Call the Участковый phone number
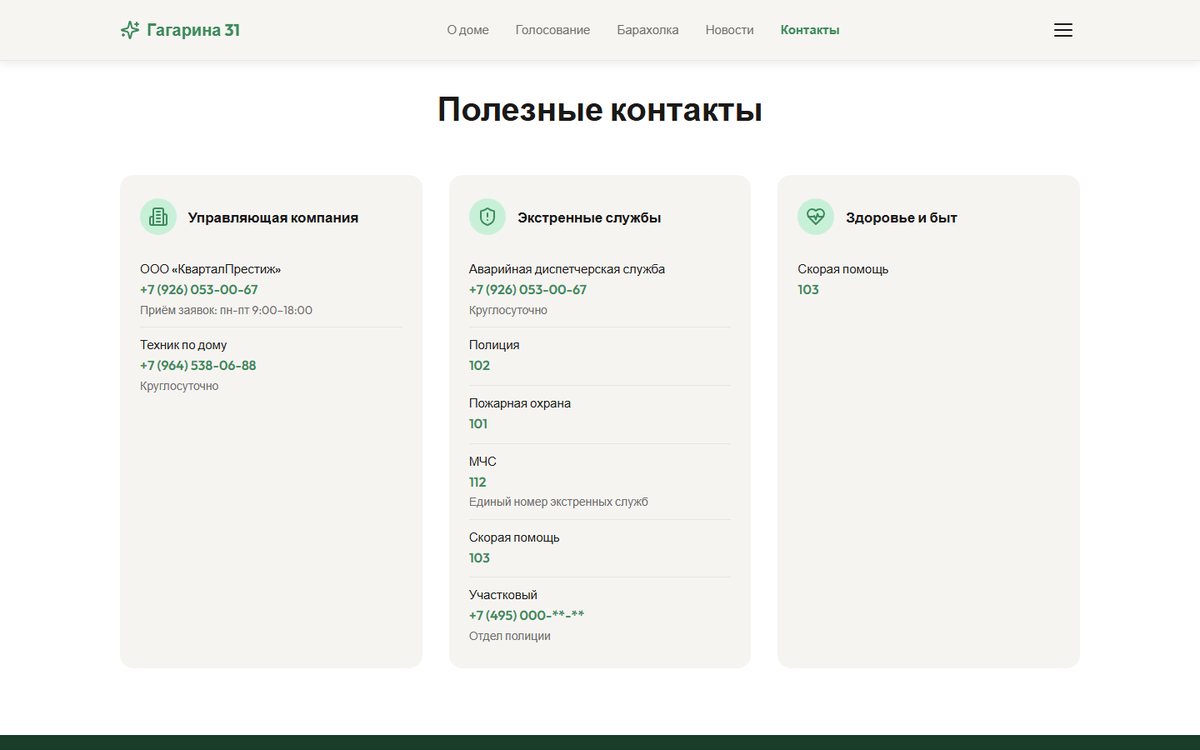 pyautogui.click(x=527, y=616)
